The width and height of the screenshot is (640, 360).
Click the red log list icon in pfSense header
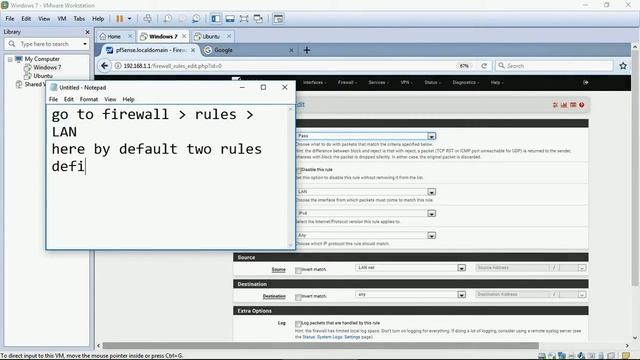(x=573, y=105)
